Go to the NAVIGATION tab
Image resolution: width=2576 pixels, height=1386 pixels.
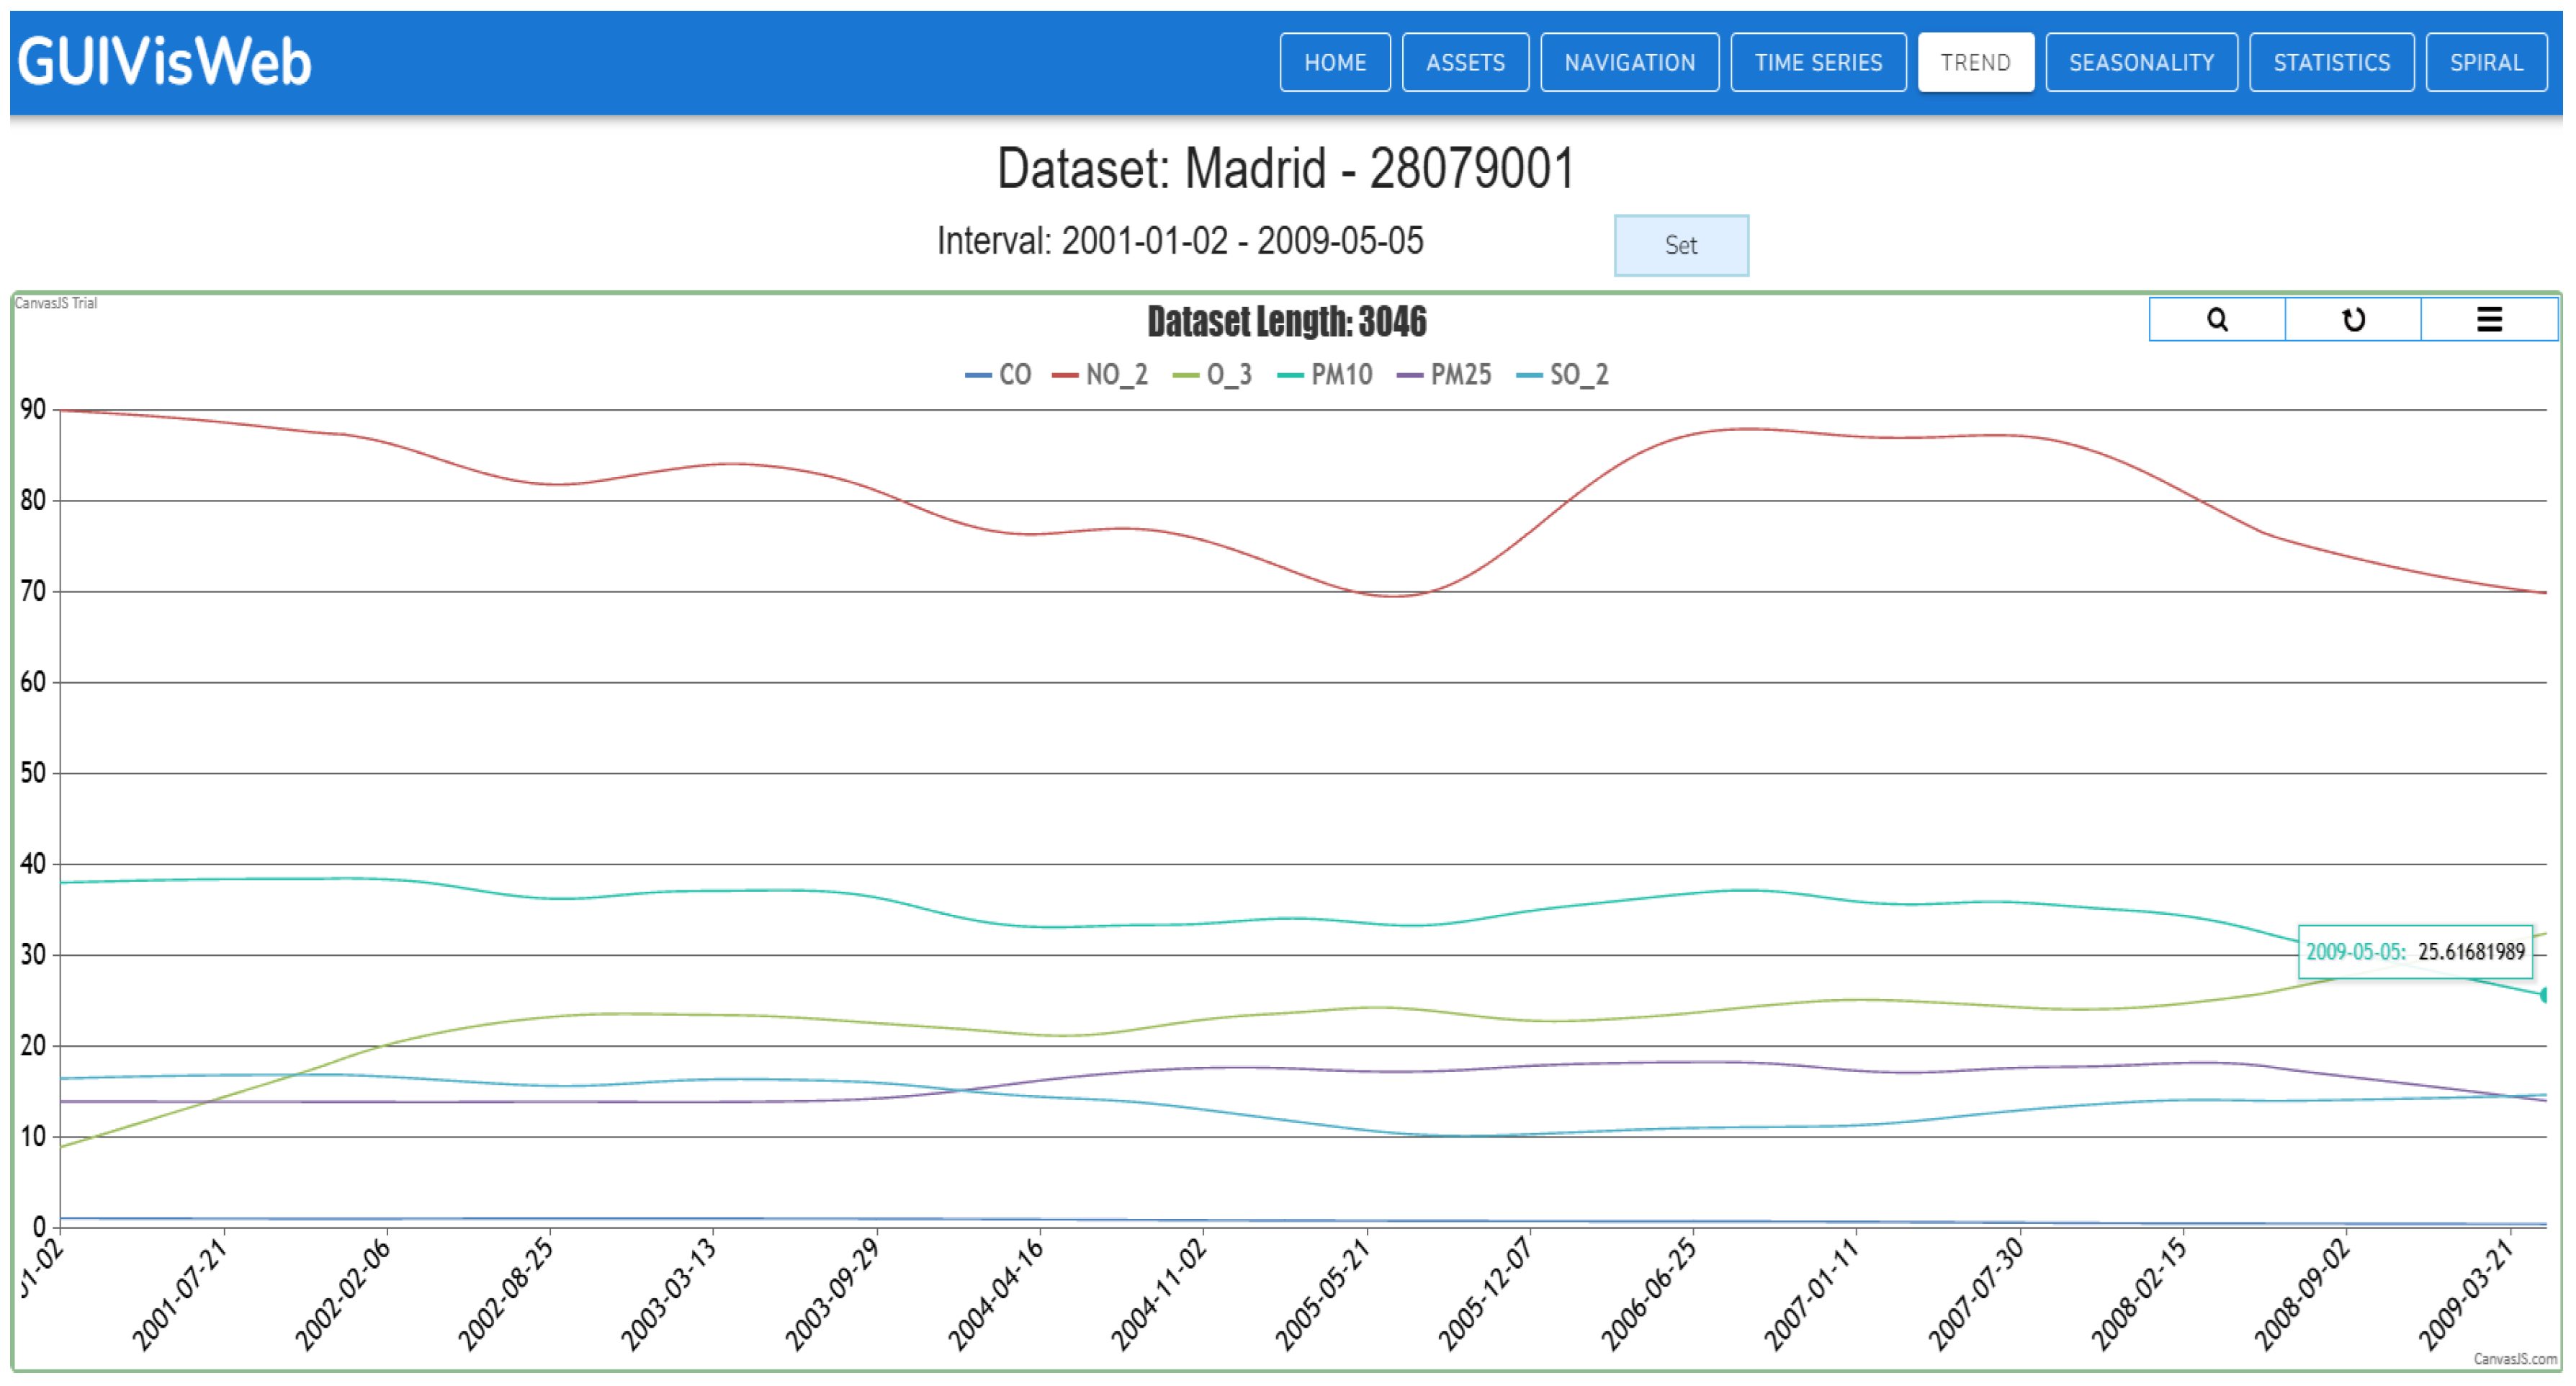click(1630, 62)
